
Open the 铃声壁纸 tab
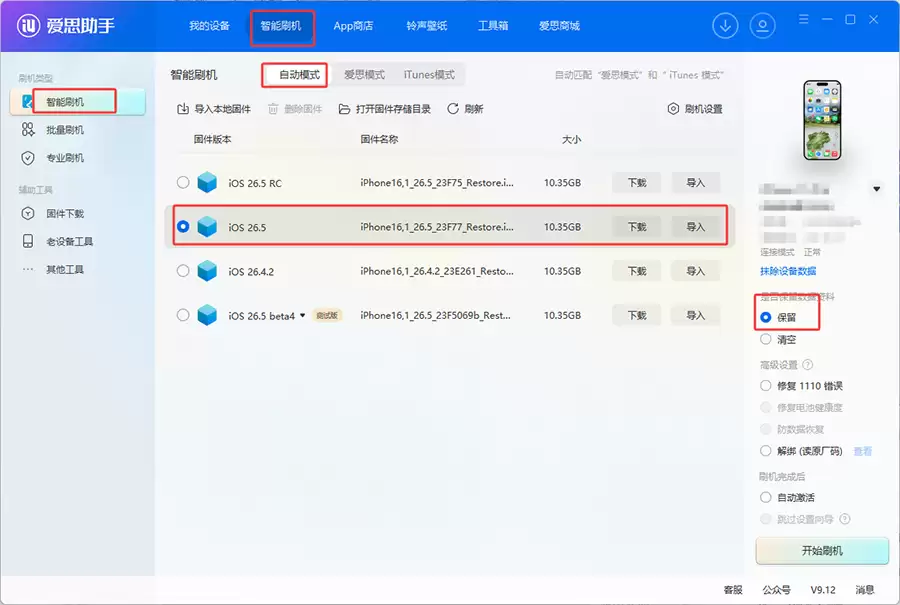point(426,26)
